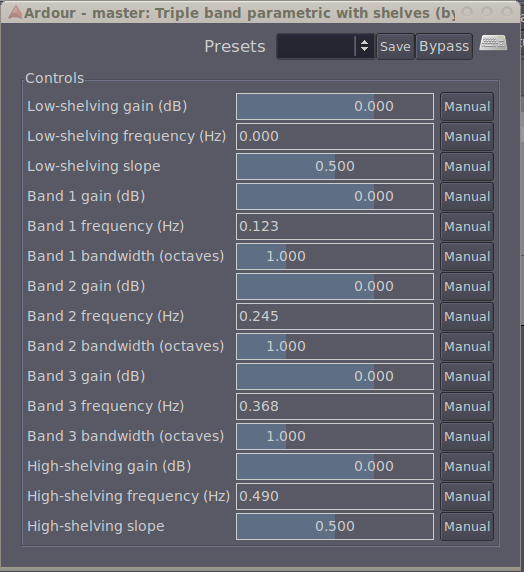This screenshot has height=572, width=524.
Task: Click the Band 3 gain (dB) label
Action: click(86, 376)
